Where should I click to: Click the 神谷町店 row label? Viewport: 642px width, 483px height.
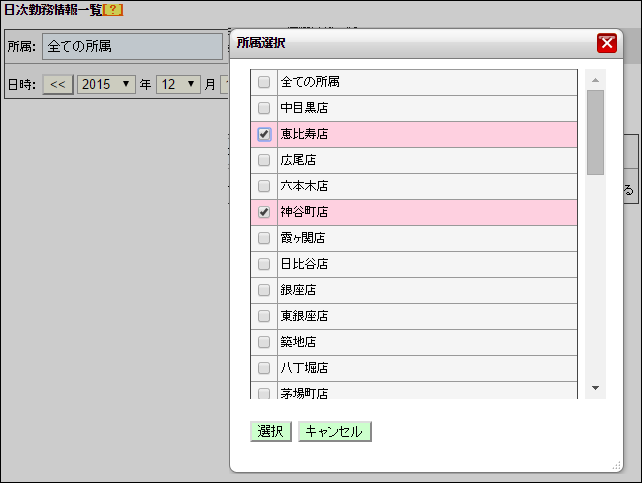point(304,212)
